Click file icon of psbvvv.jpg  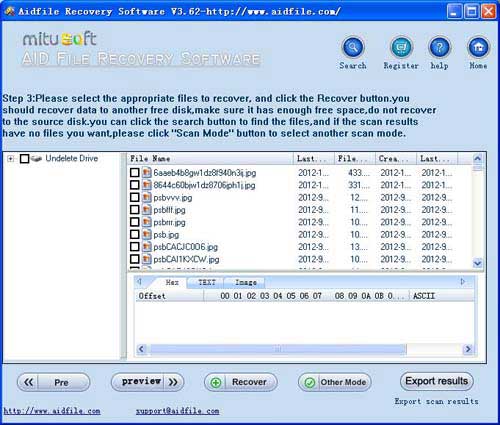pos(146,197)
